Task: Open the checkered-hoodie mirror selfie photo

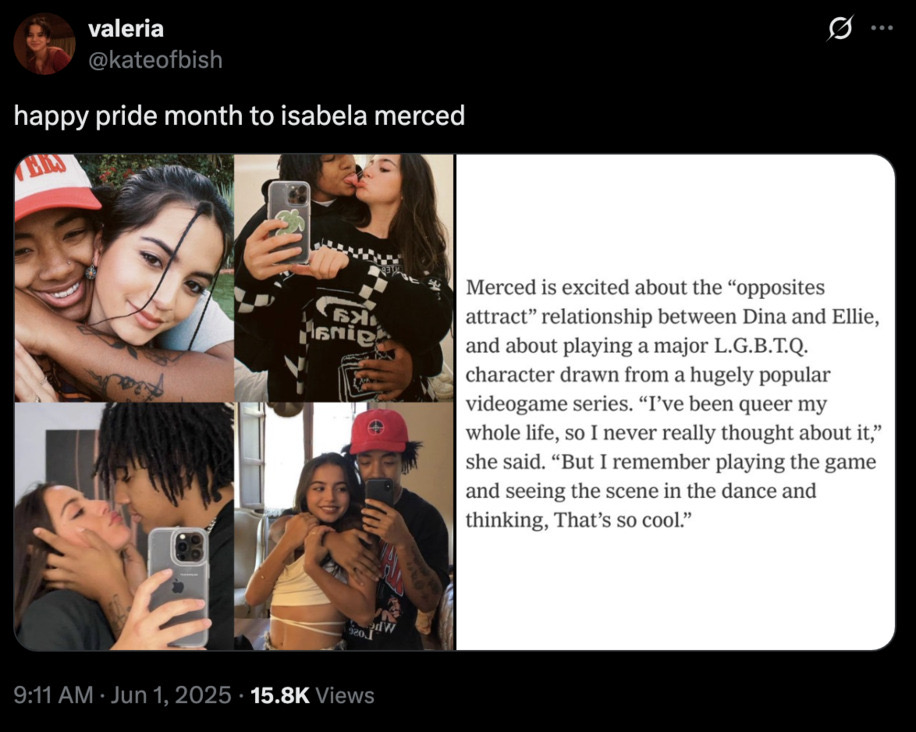Action: (x=344, y=277)
